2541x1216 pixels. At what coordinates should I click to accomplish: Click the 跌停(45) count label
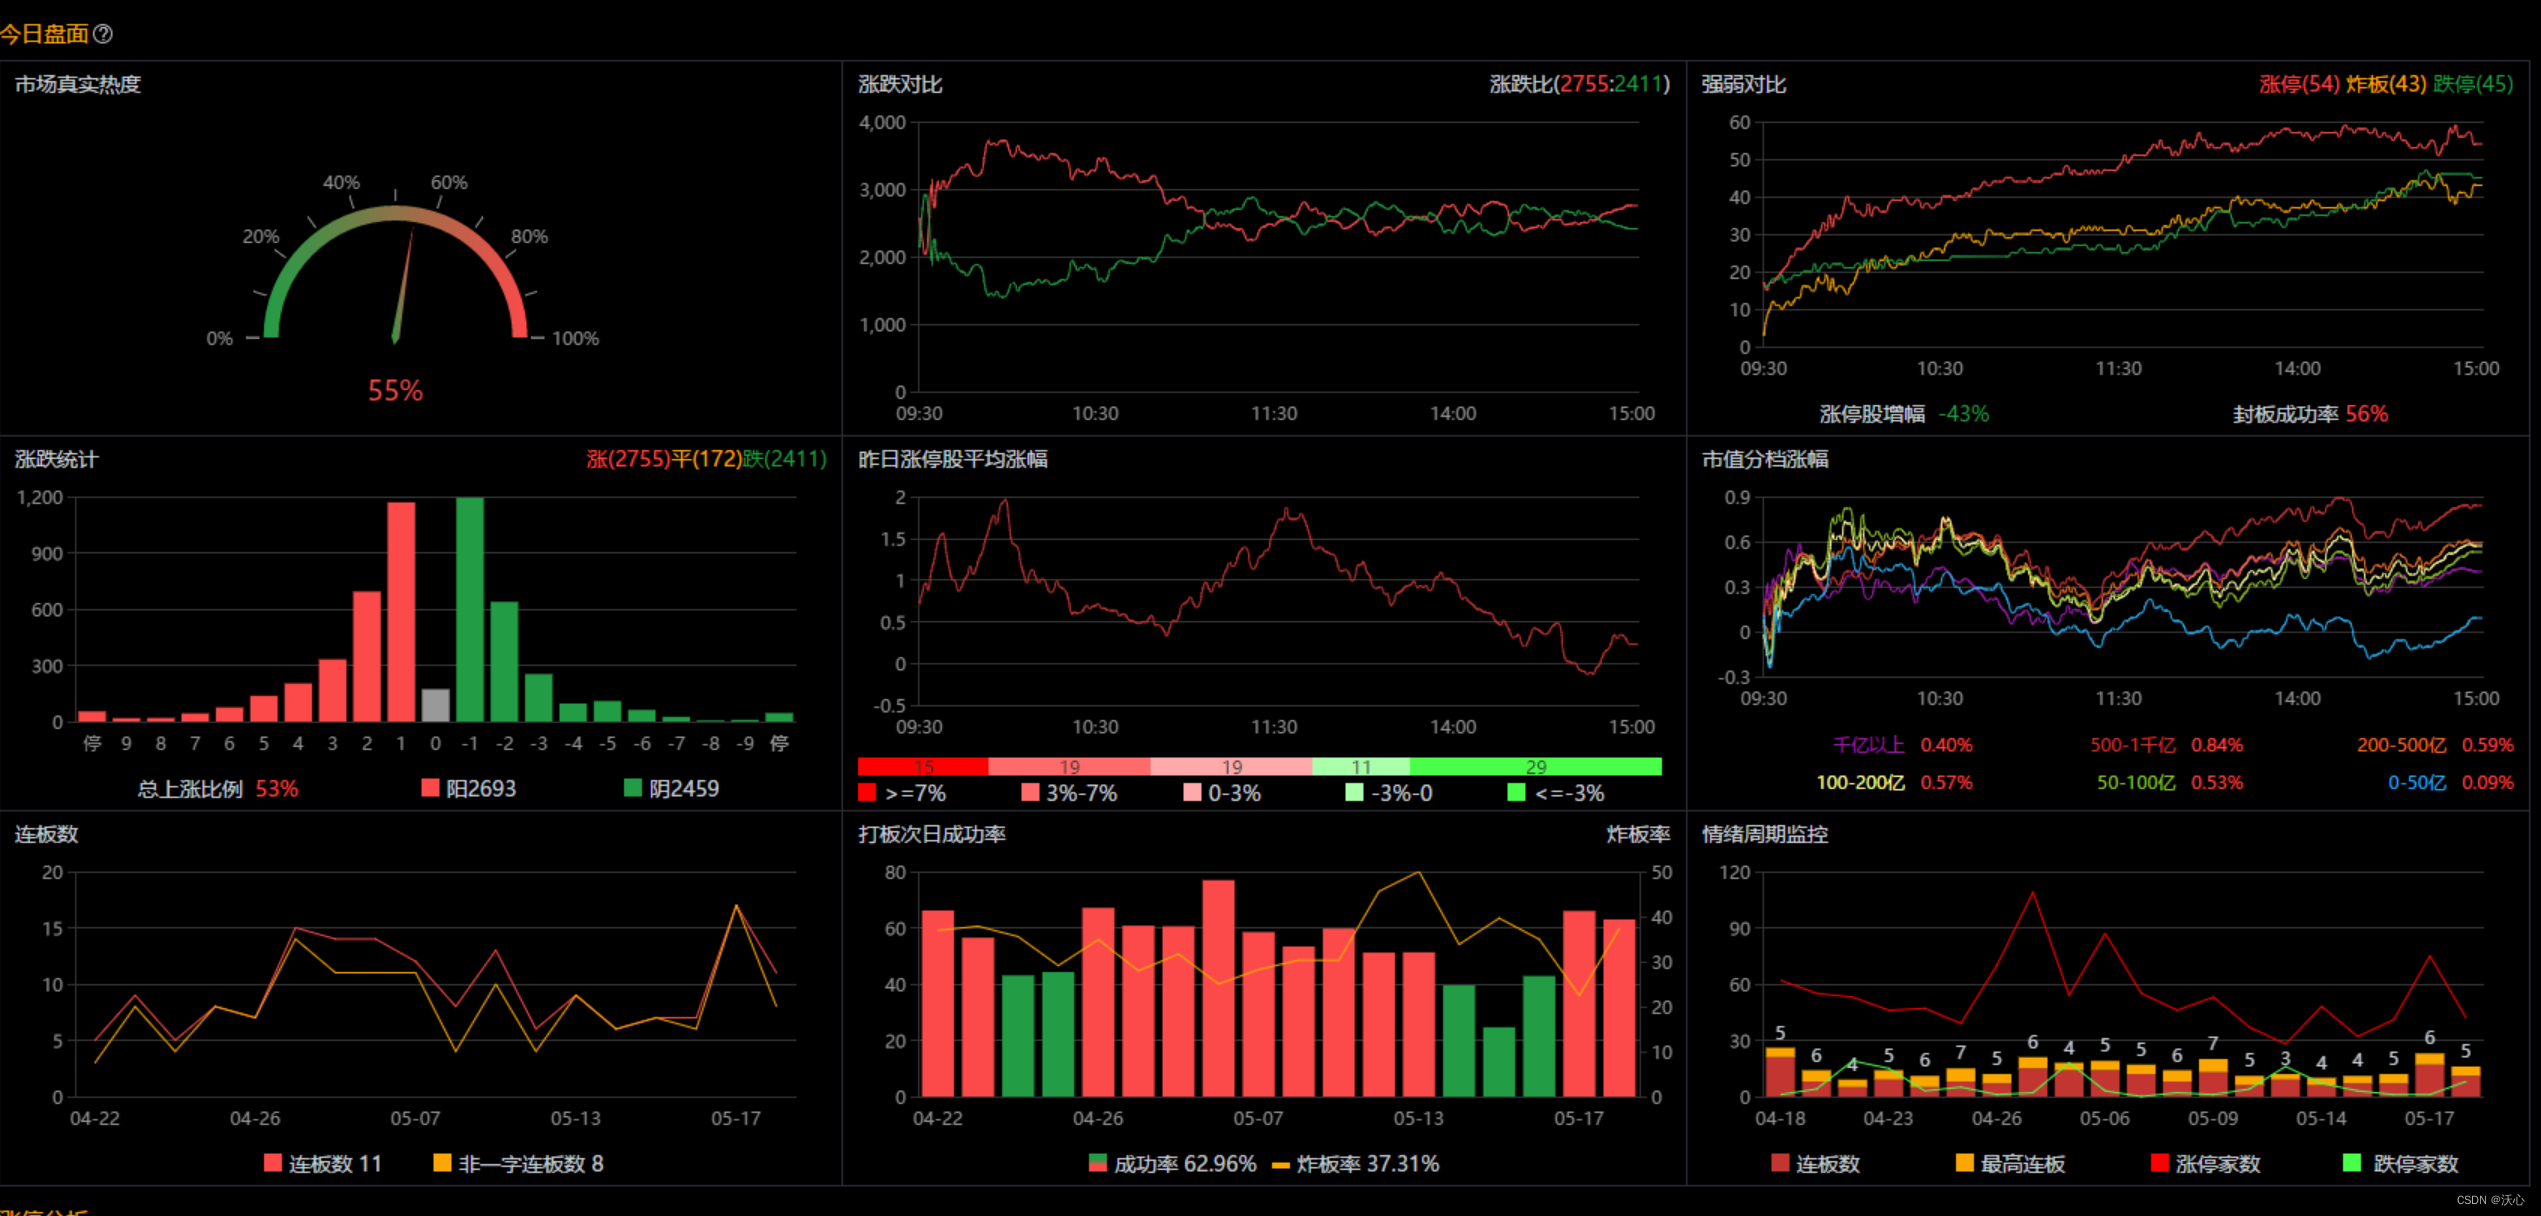2473,84
